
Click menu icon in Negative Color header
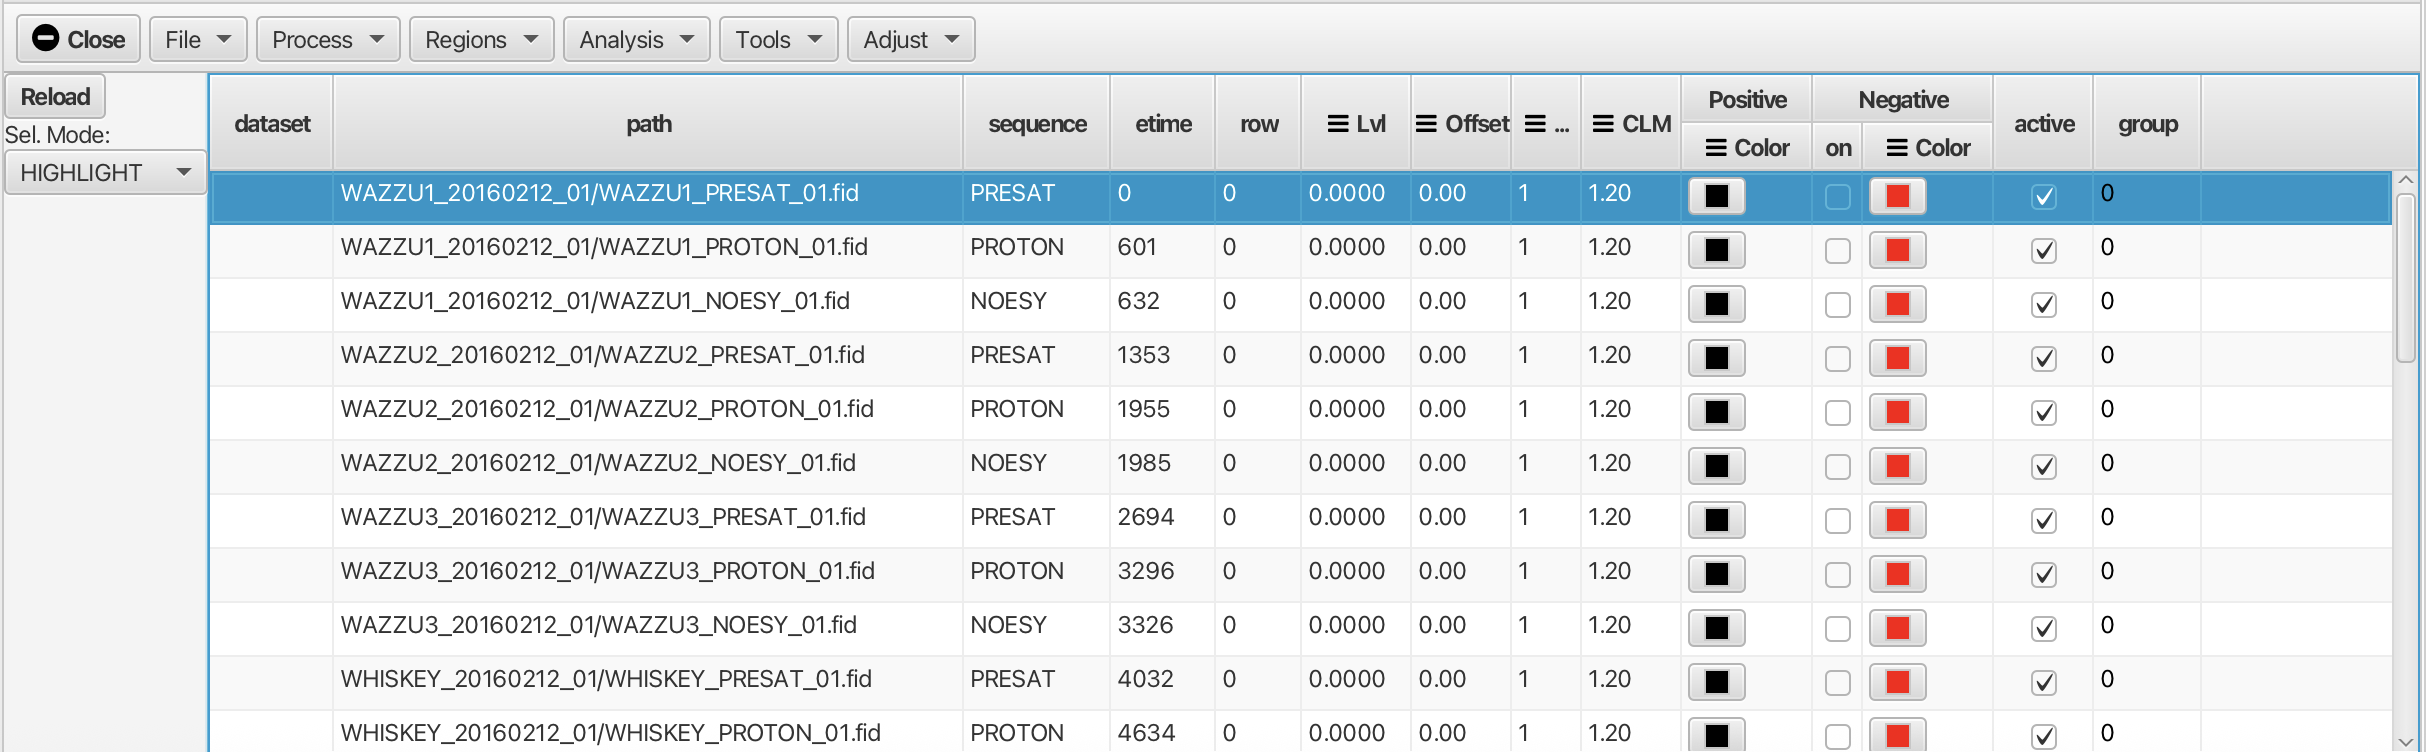pos(1896,148)
